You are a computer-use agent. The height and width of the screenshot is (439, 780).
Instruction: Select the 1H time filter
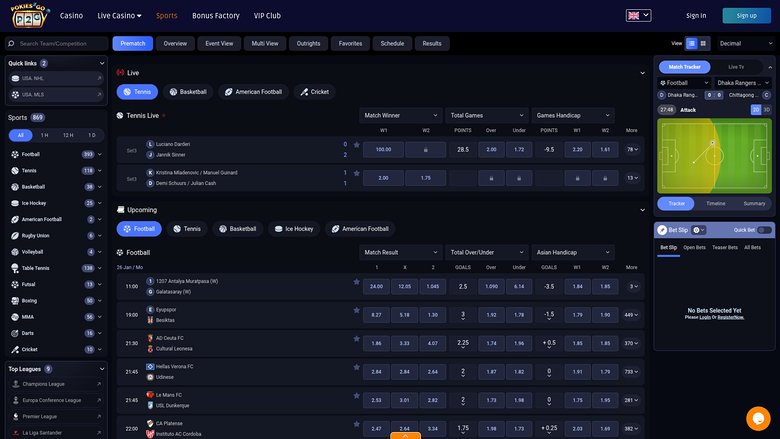point(44,135)
